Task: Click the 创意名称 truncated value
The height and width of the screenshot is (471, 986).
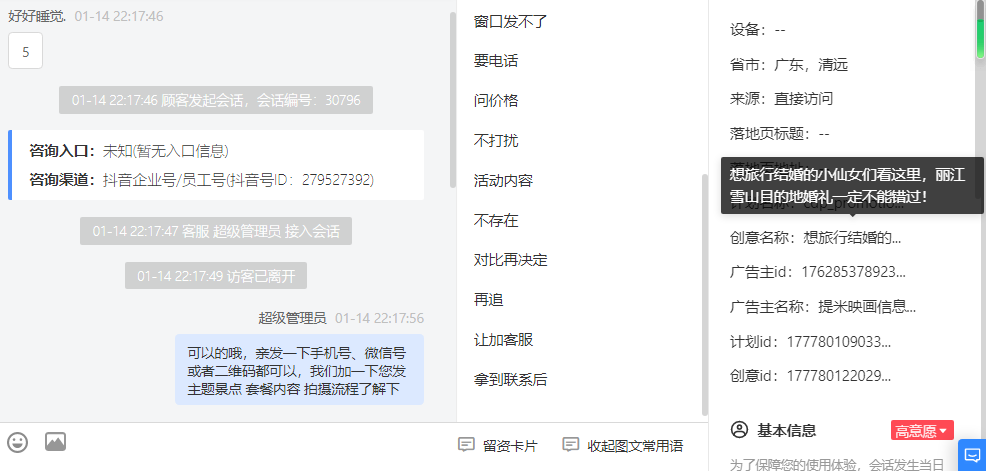Action: 853,238
